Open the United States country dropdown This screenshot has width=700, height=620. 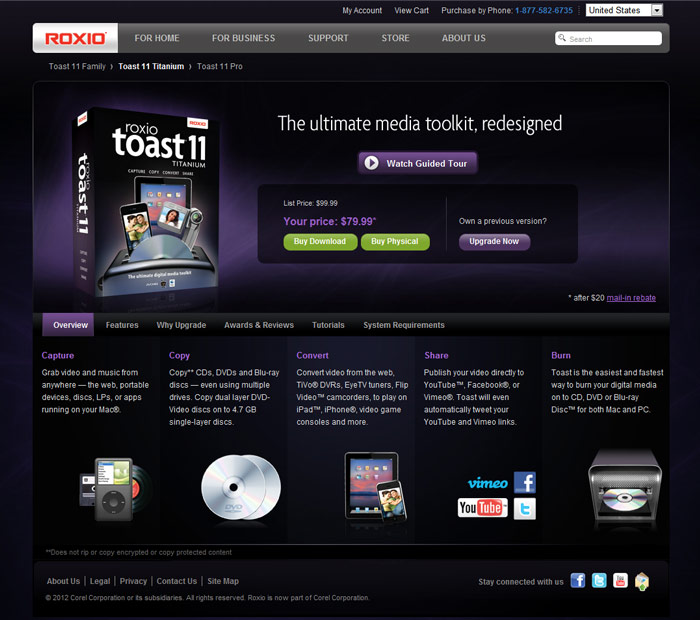624,10
